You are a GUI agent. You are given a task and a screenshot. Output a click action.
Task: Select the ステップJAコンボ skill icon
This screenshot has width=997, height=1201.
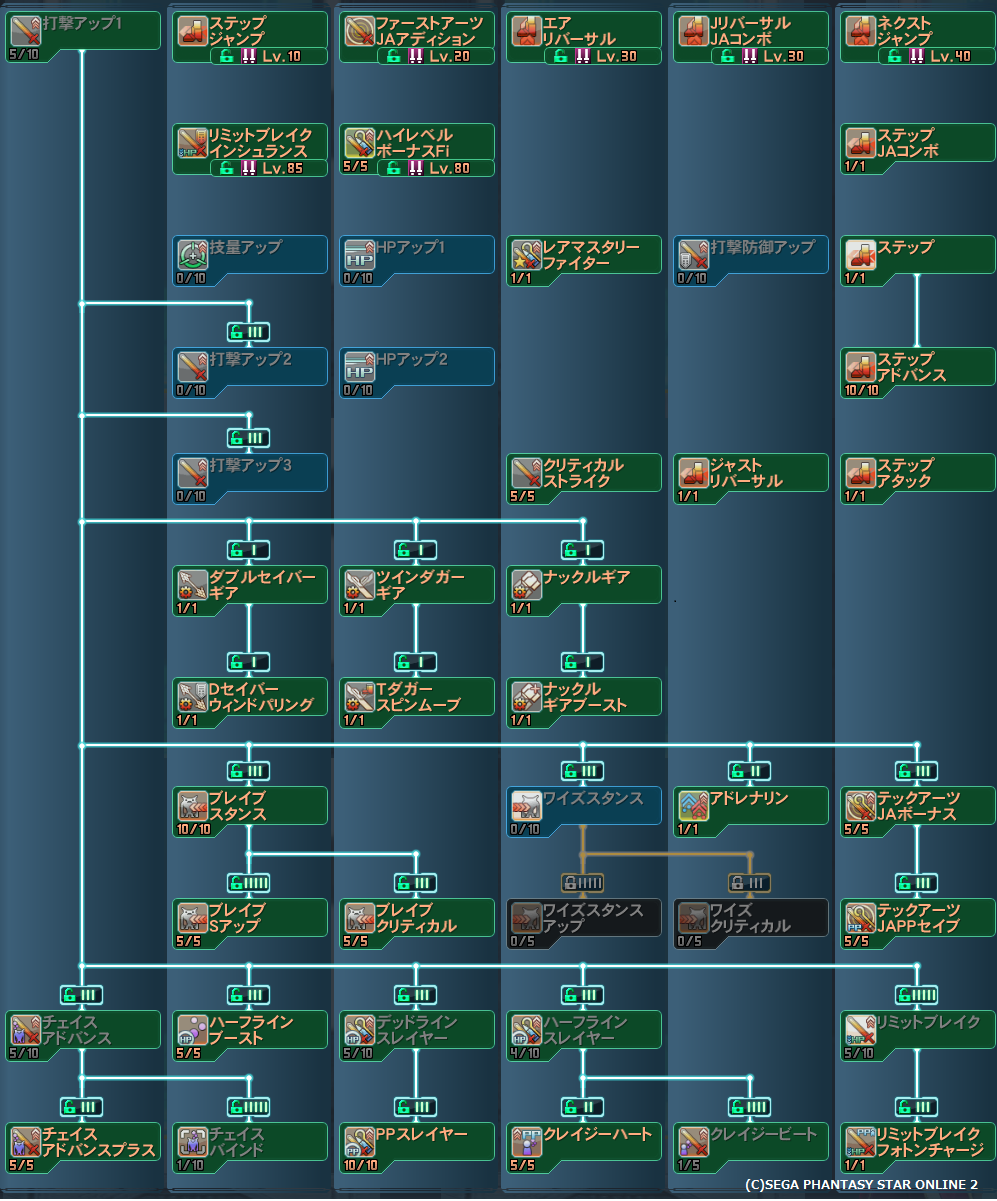click(860, 143)
